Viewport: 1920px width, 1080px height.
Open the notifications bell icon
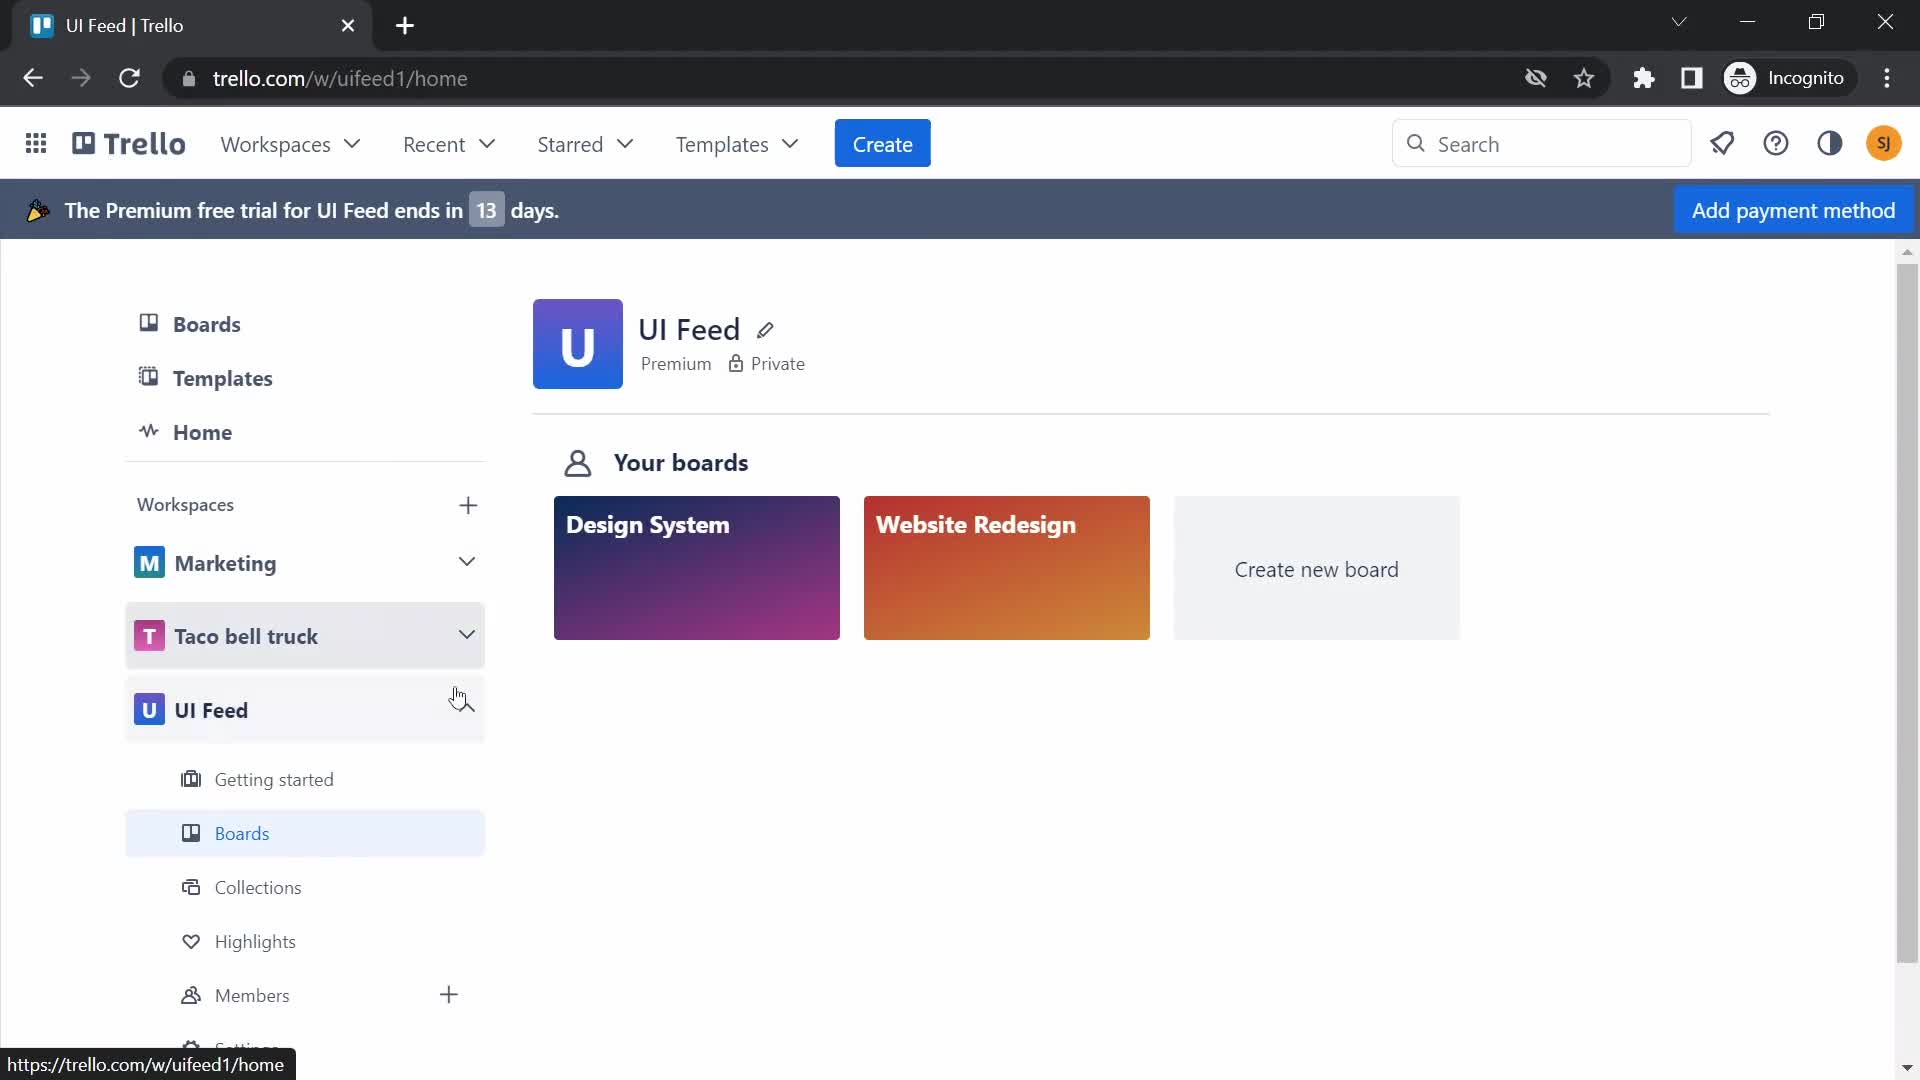tap(1724, 144)
